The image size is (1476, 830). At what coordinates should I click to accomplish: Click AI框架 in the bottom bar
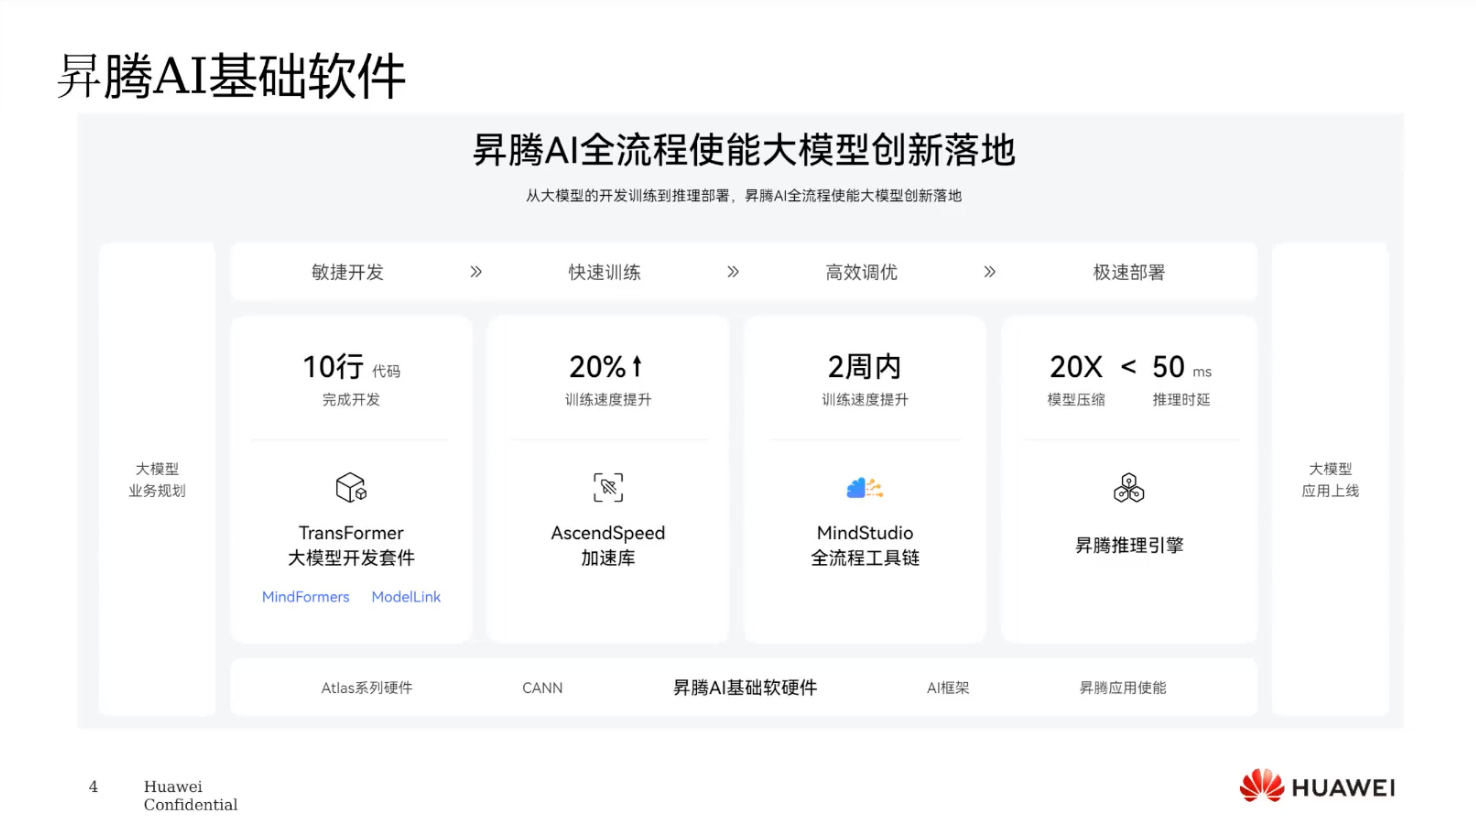(948, 688)
